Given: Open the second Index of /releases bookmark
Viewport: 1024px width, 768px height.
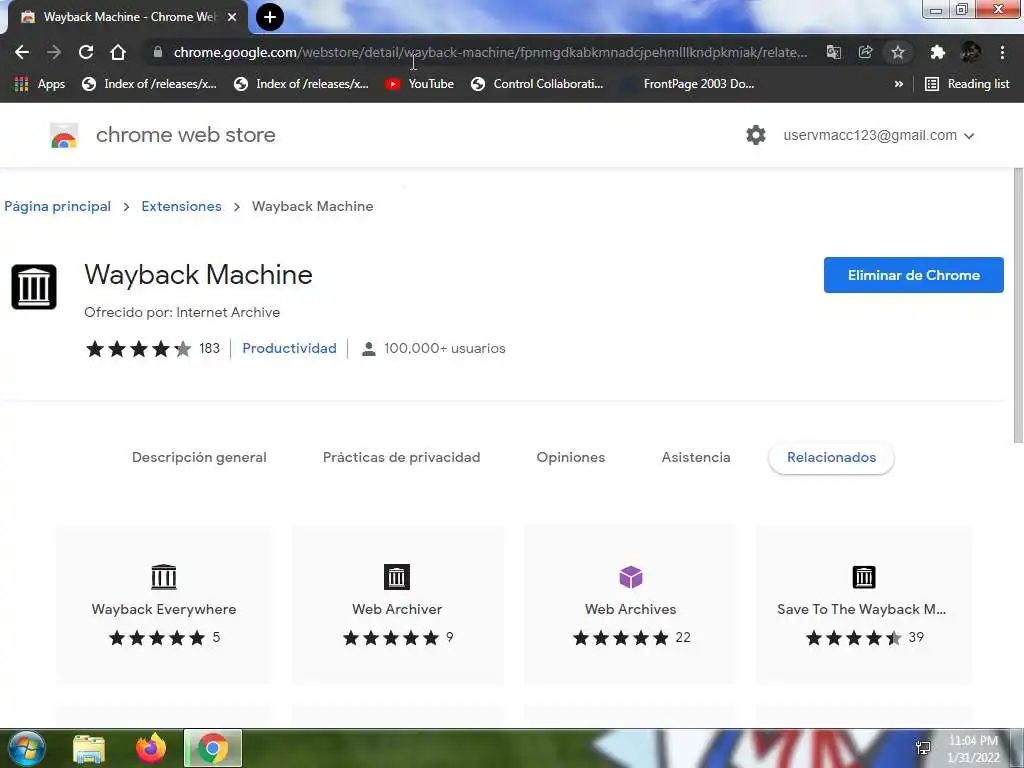Looking at the screenshot, I should click(302, 84).
